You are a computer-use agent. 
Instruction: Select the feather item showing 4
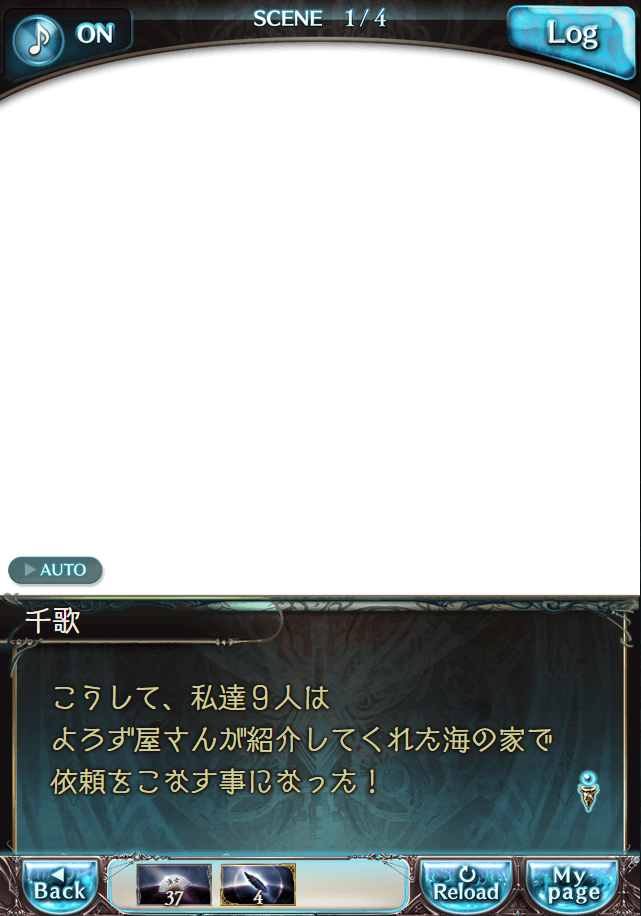coord(258,884)
